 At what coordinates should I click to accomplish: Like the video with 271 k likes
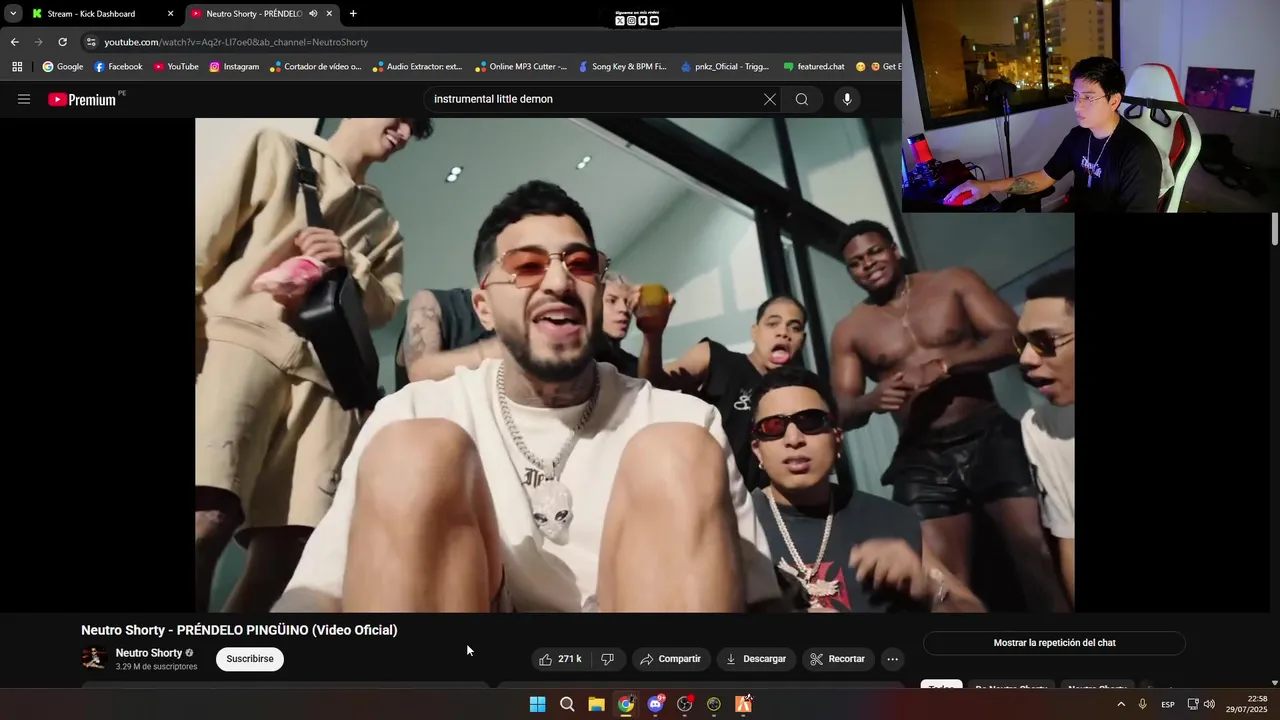tap(560, 659)
